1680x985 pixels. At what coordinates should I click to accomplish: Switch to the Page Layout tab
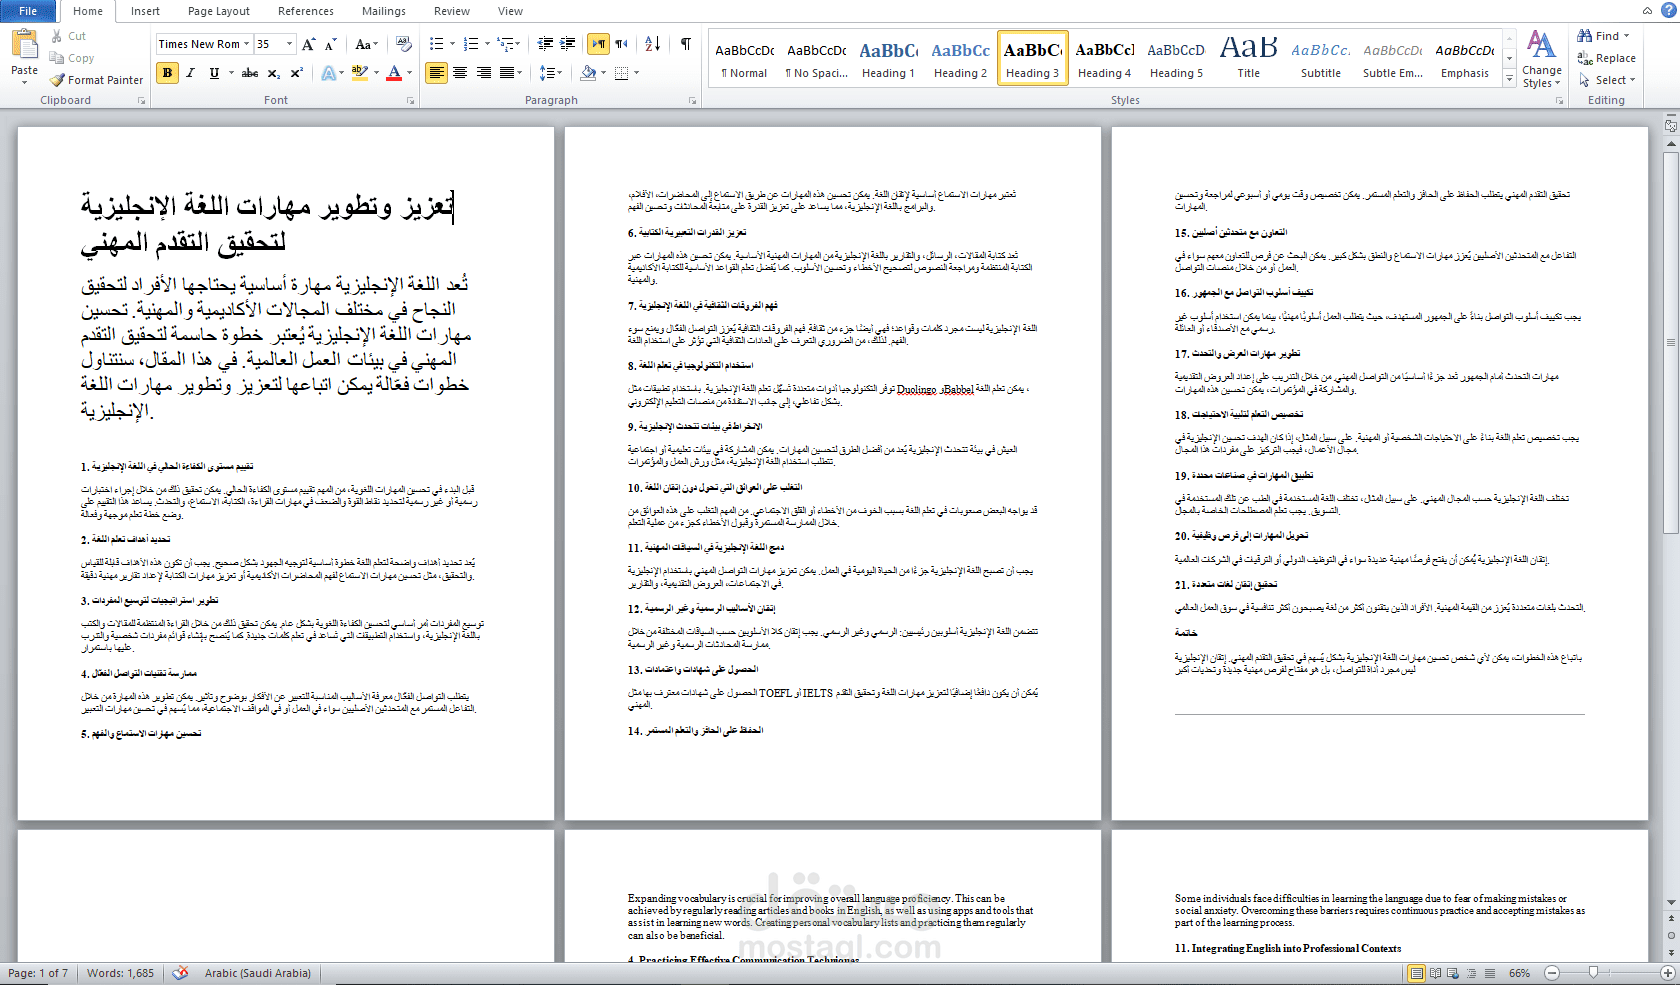pos(219,11)
